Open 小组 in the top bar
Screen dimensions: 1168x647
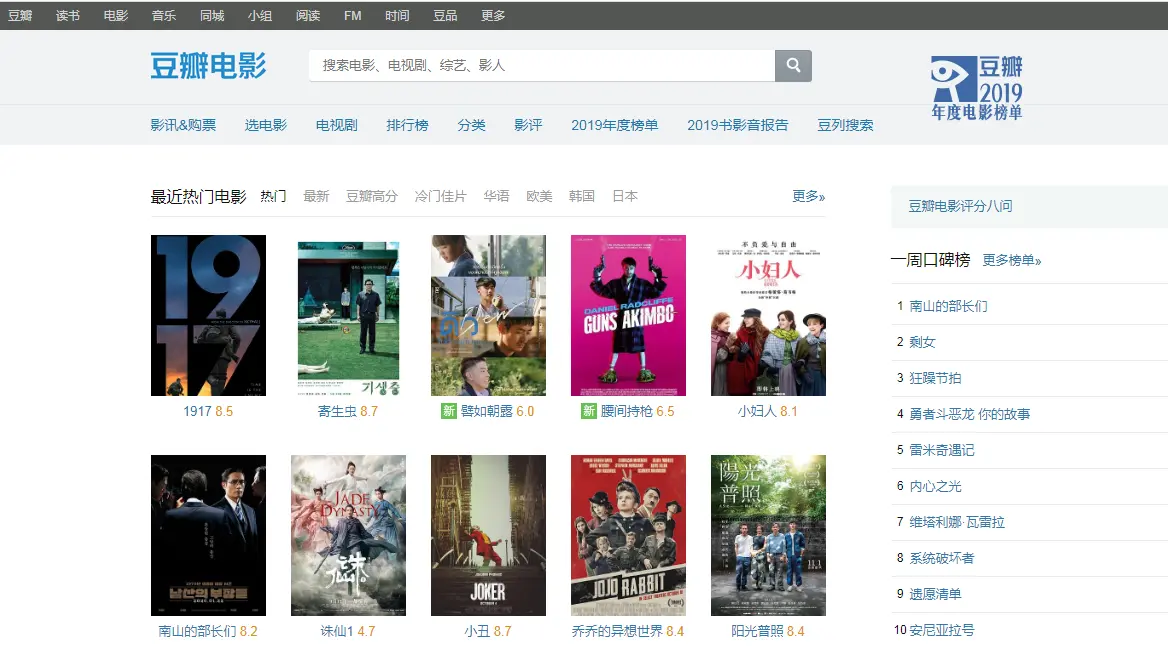click(260, 16)
